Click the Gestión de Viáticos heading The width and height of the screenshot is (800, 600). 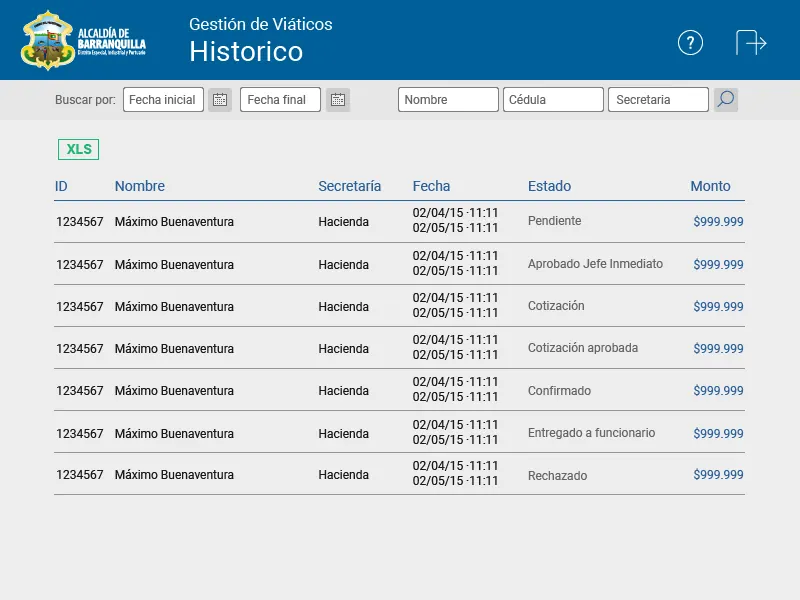pyautogui.click(x=261, y=24)
